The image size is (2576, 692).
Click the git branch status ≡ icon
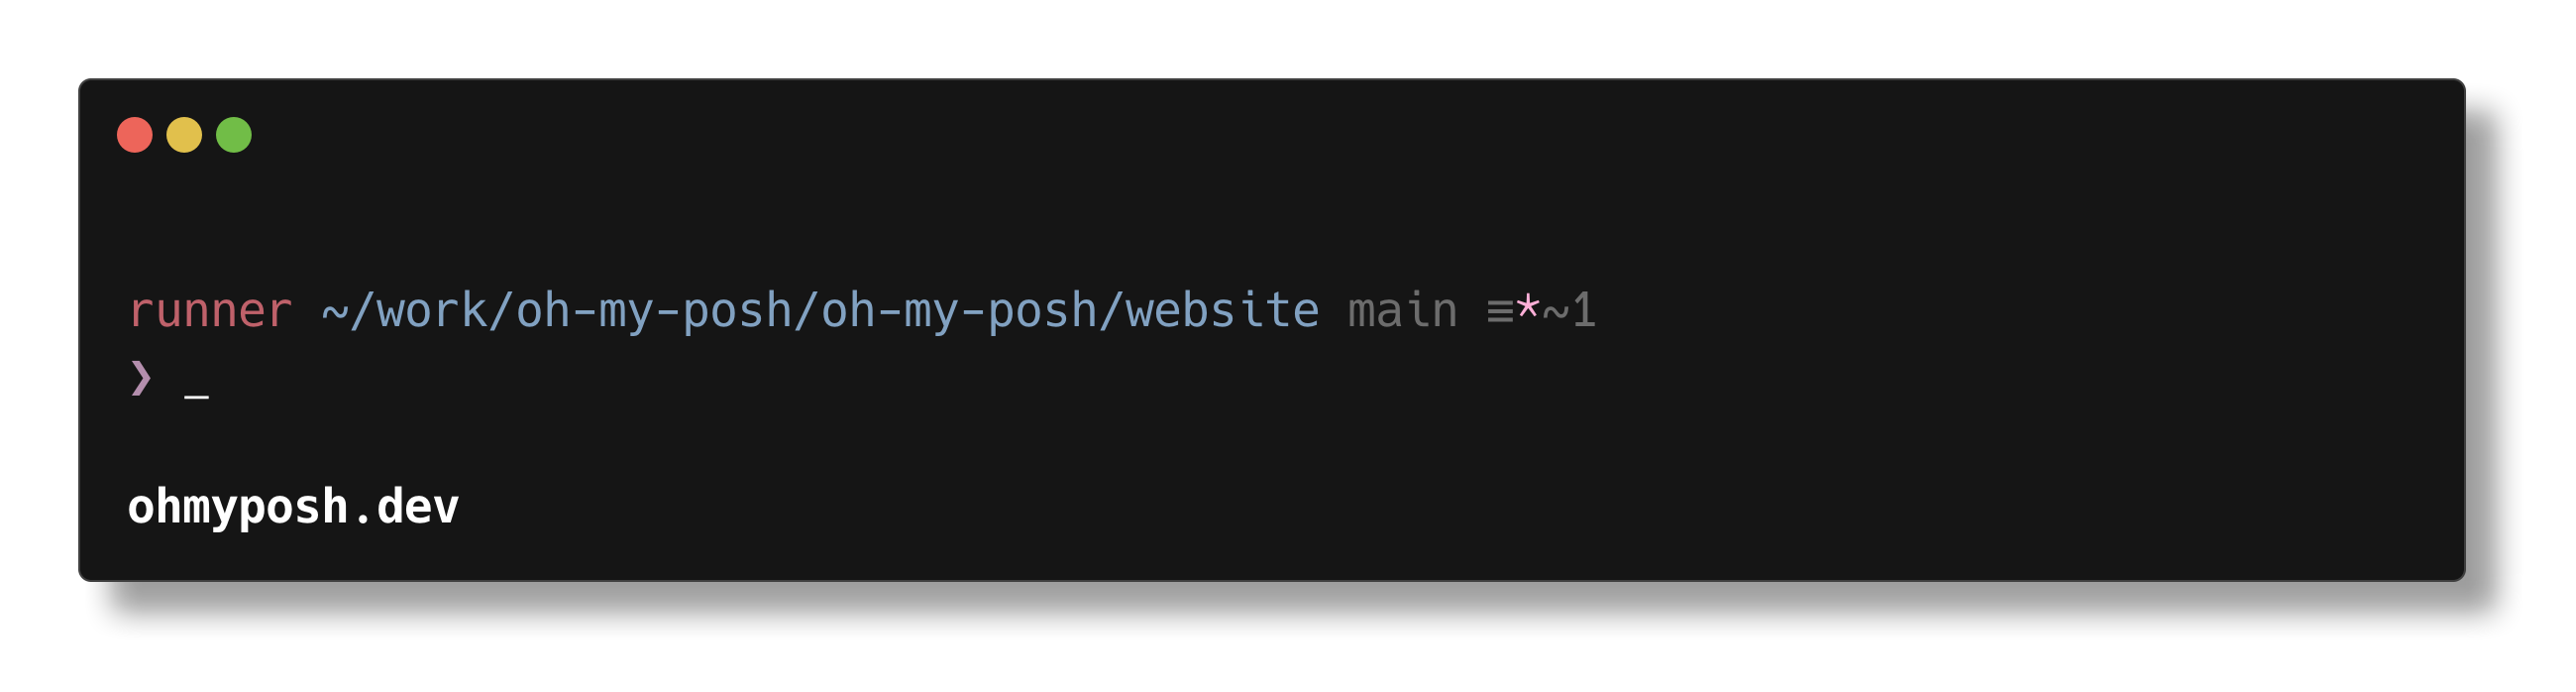pos(1499,312)
